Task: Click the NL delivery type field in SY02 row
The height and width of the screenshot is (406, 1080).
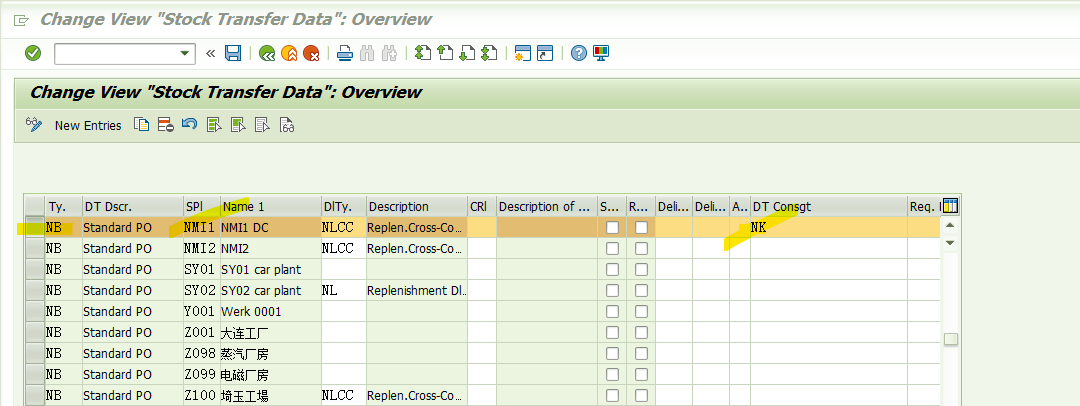Action: pyautogui.click(x=343, y=290)
